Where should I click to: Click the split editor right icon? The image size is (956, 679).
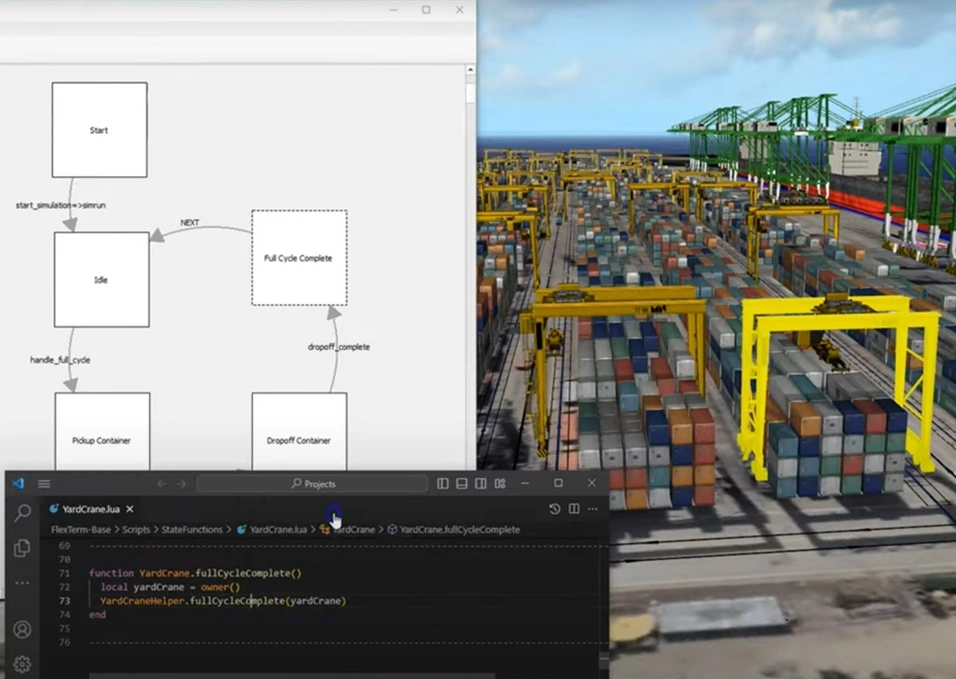[574, 509]
